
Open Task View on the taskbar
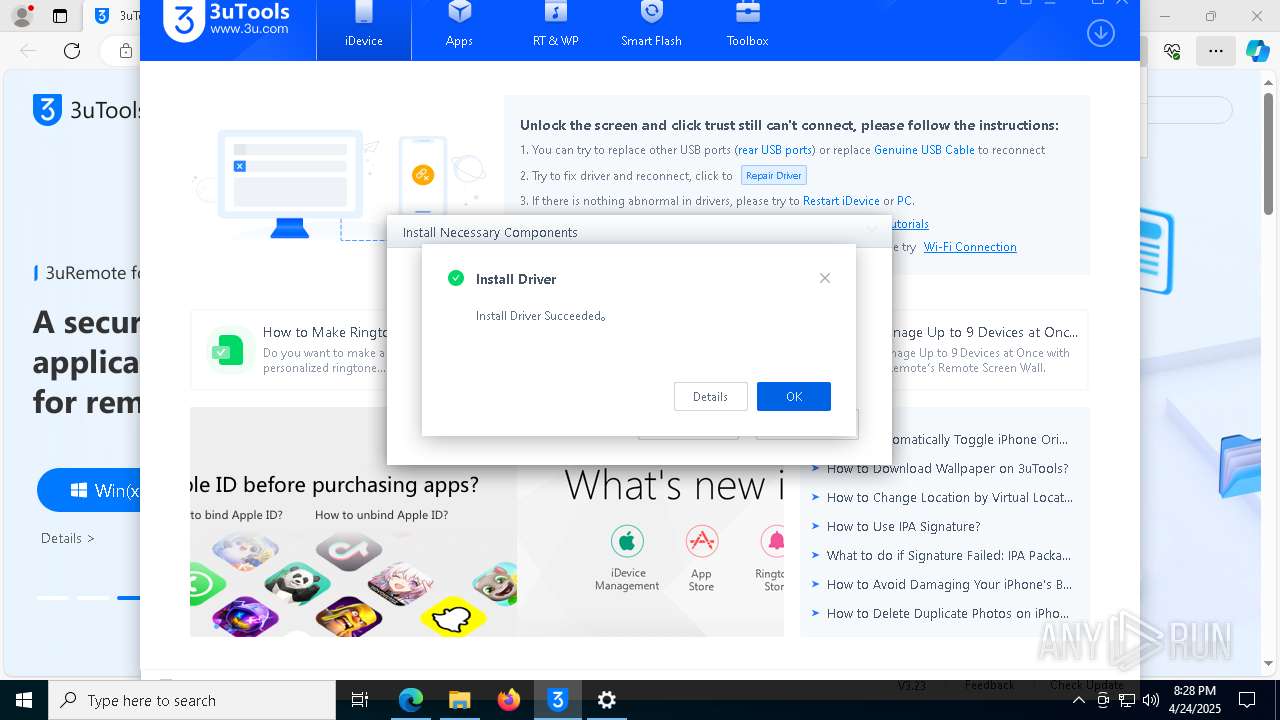360,700
